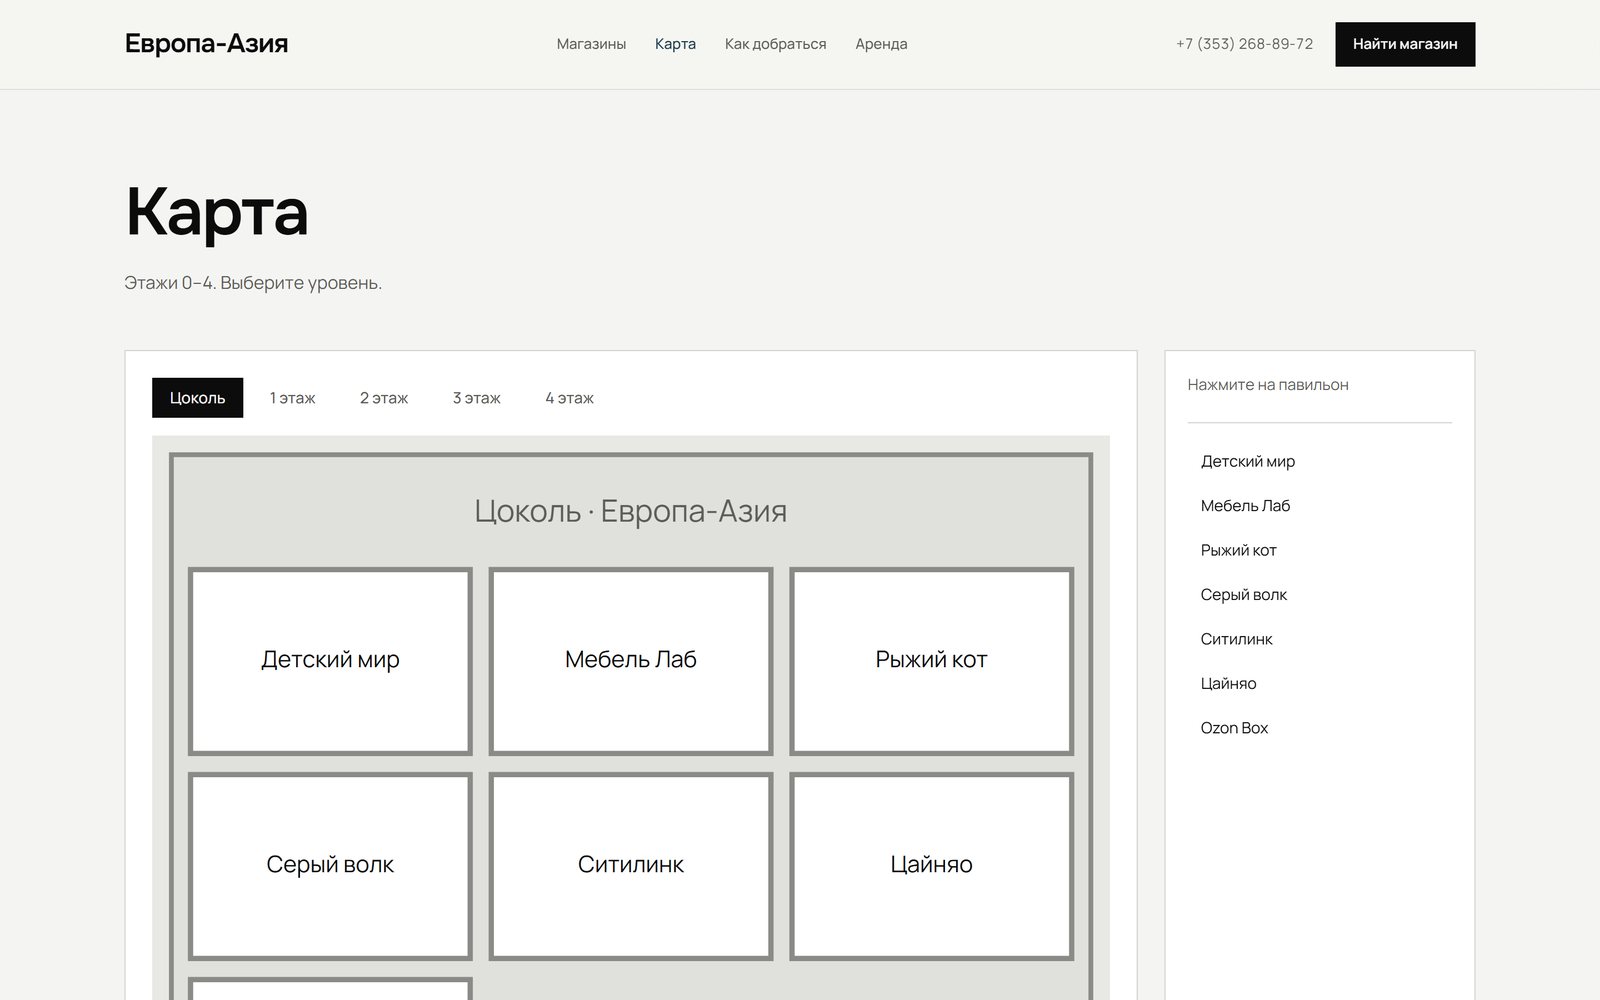Click the Нажмите на павильон hint text
1600x1000 pixels.
click(x=1268, y=385)
